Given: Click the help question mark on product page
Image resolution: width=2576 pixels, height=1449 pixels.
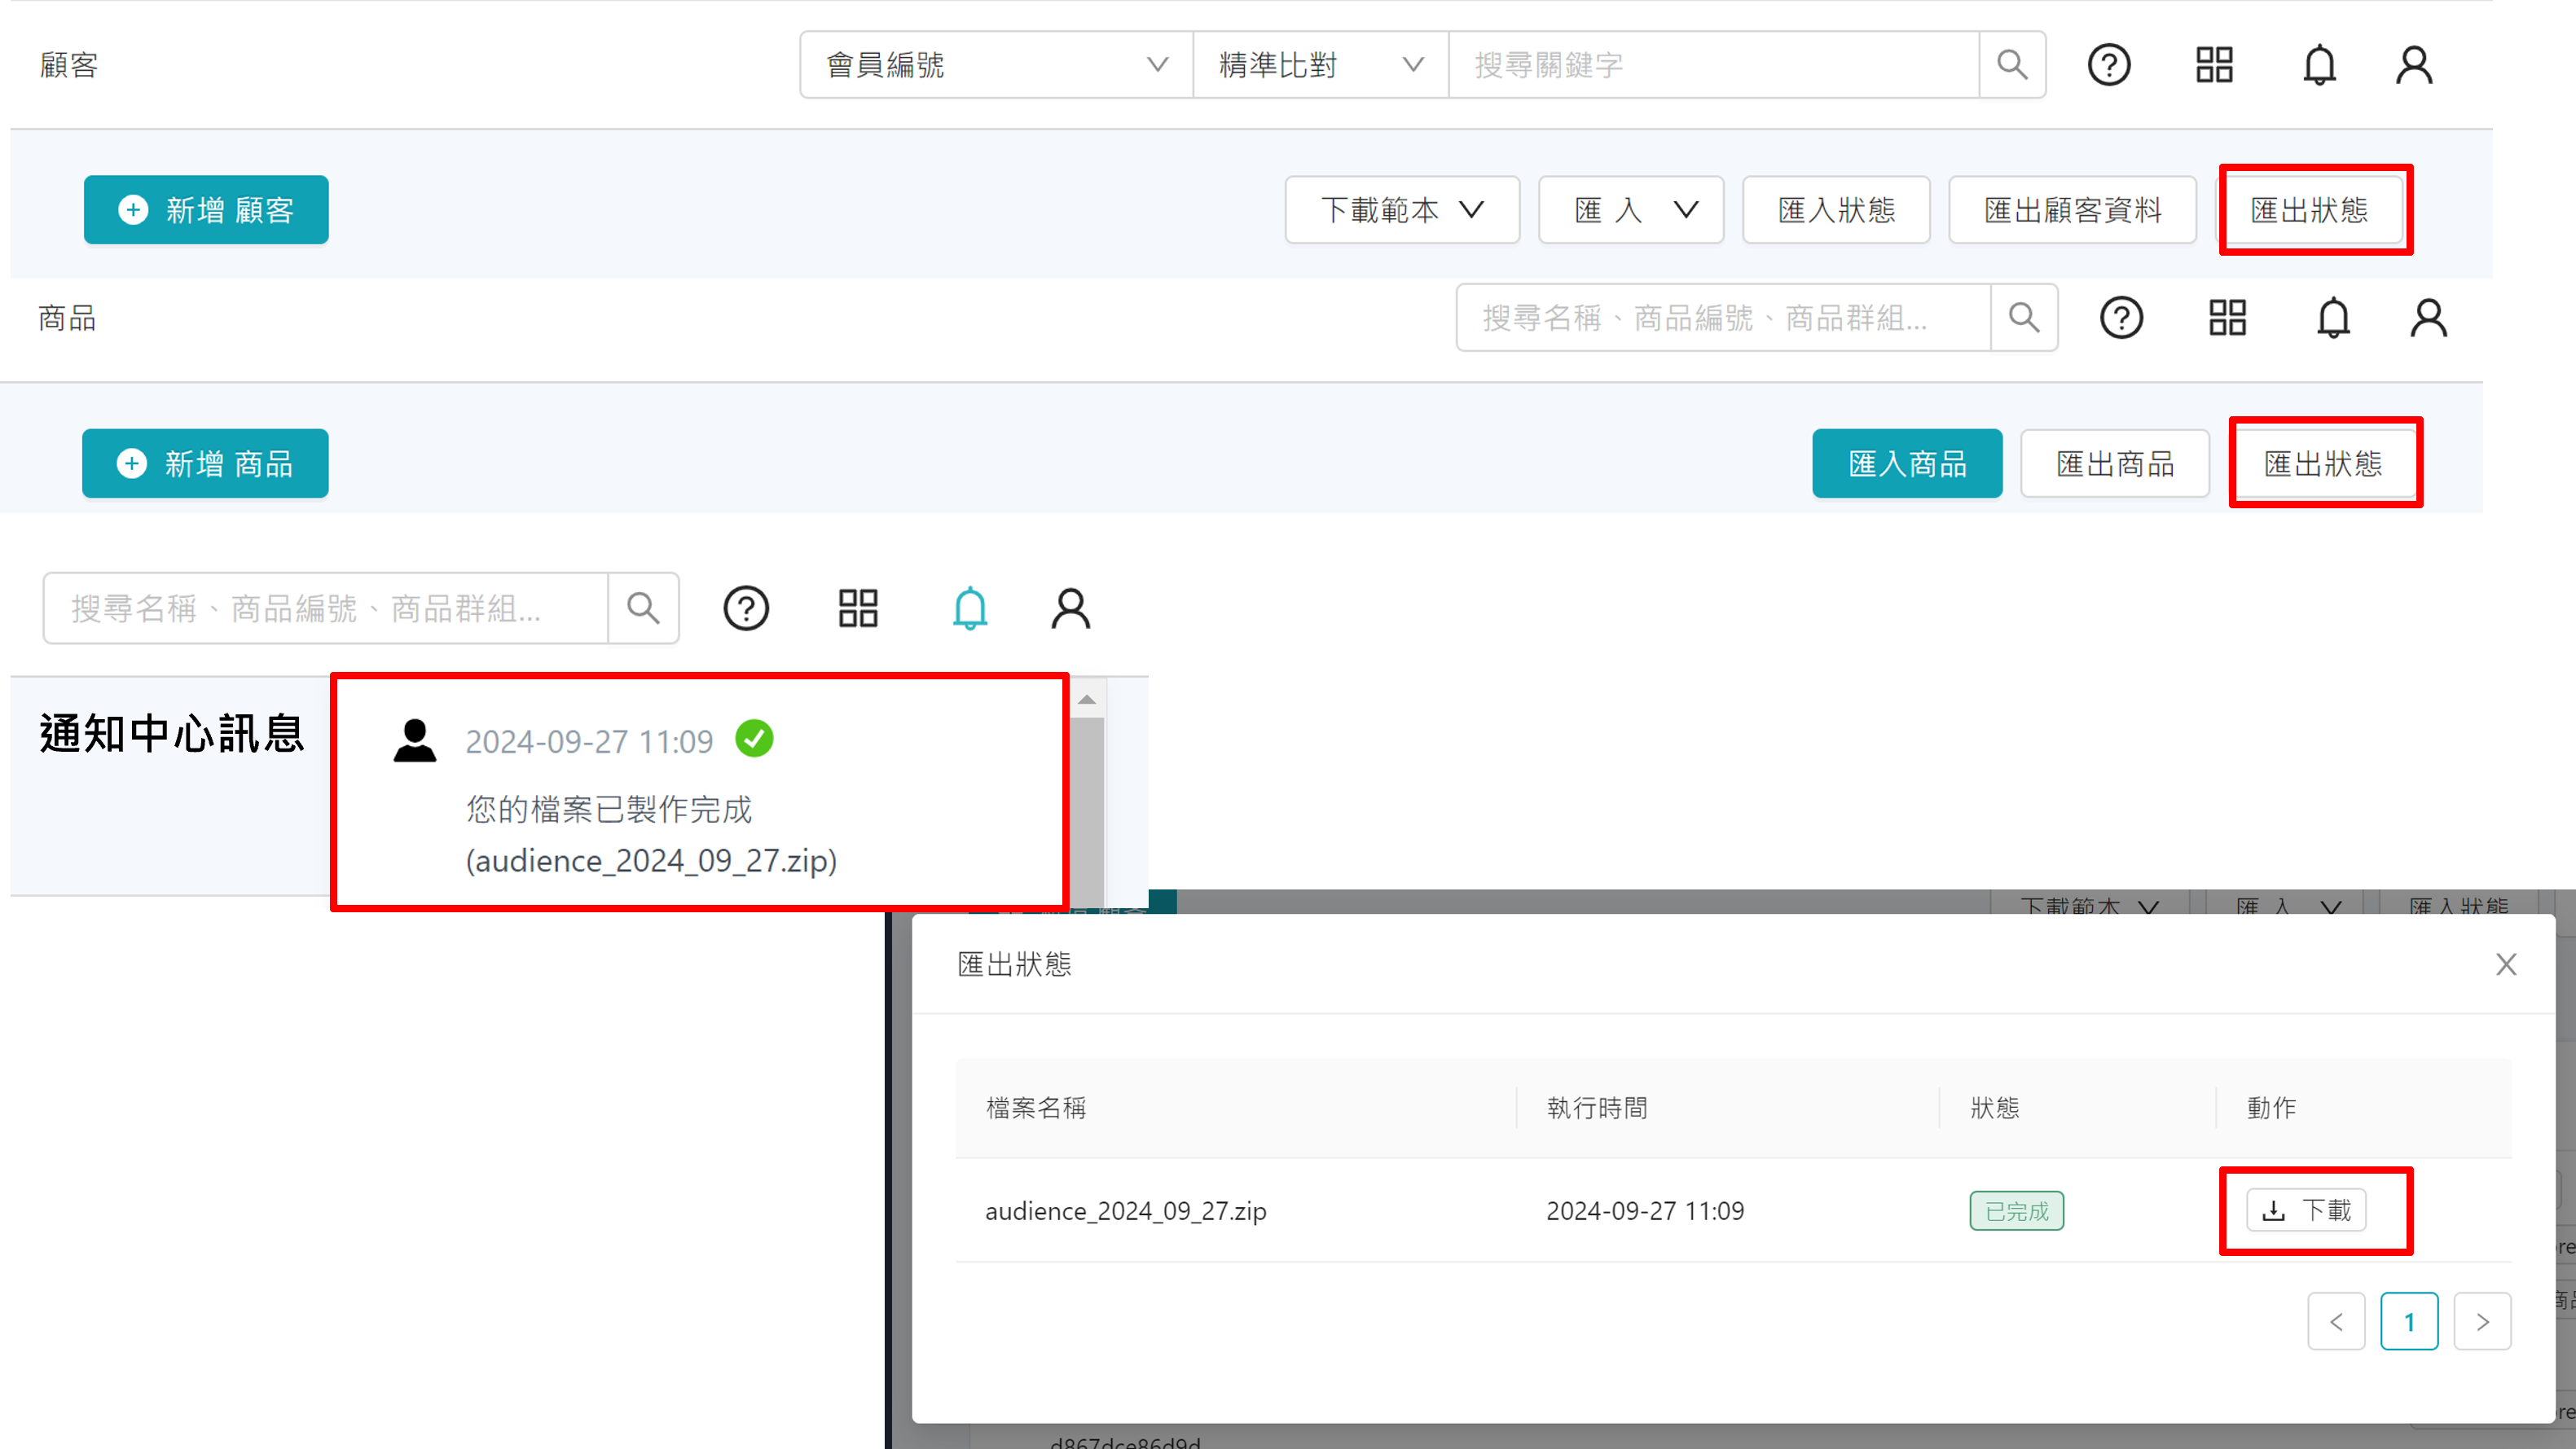Looking at the screenshot, I should point(2122,317).
